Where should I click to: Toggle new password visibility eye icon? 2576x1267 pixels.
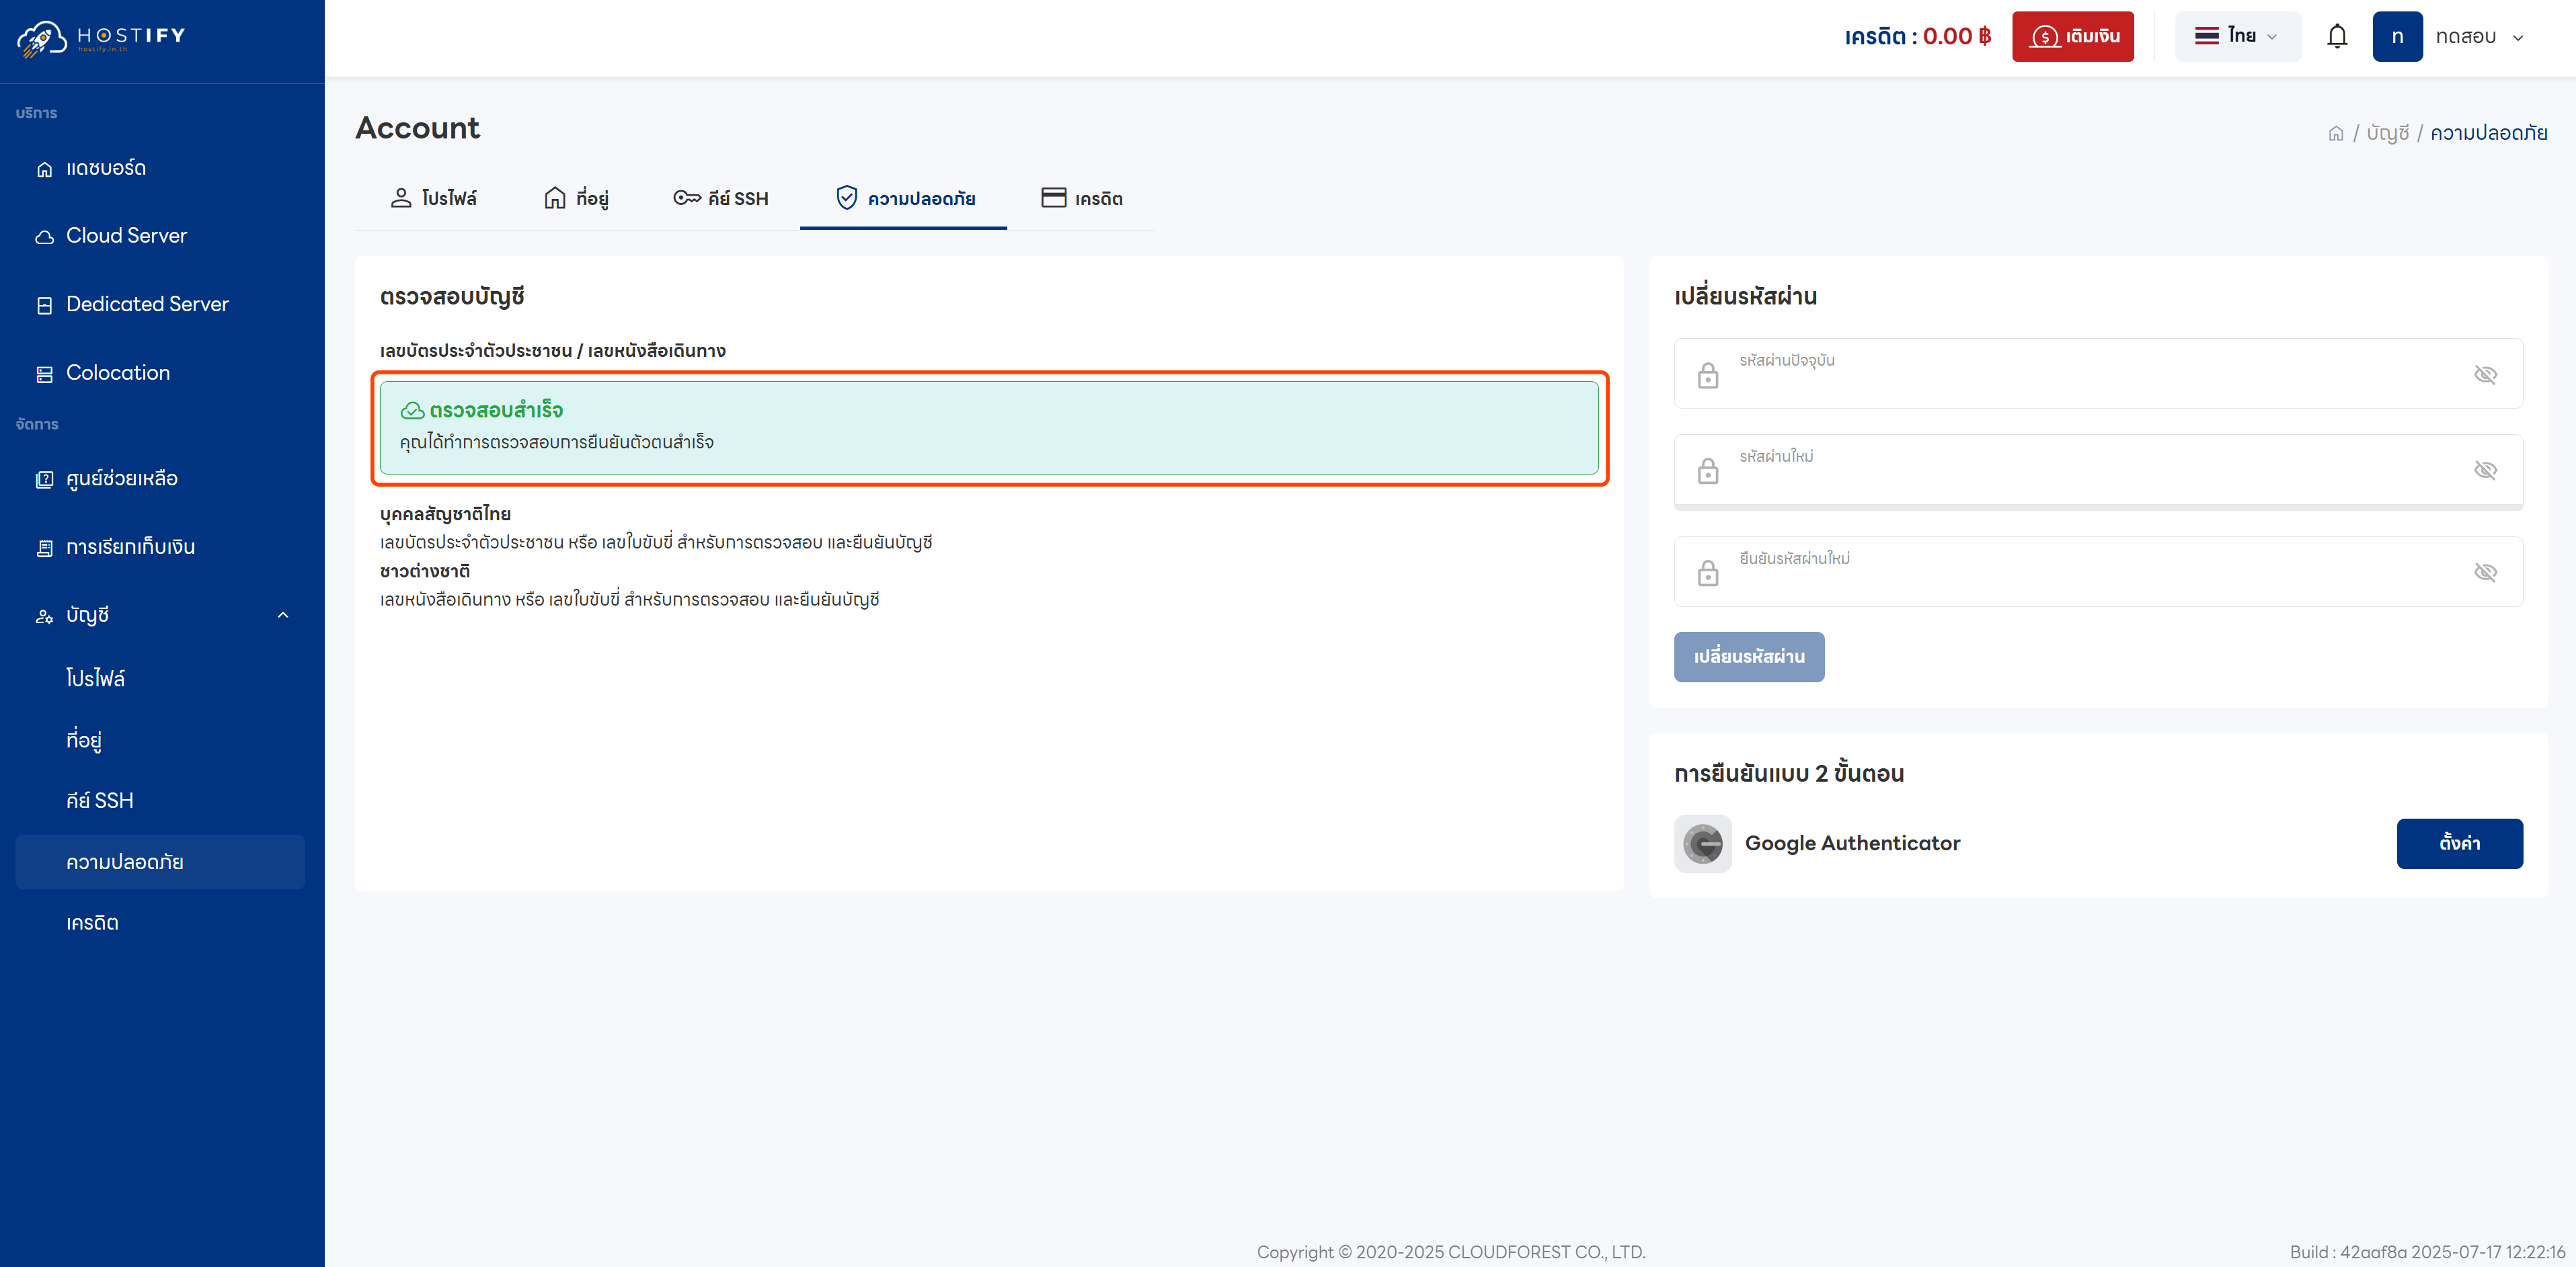(x=2485, y=470)
